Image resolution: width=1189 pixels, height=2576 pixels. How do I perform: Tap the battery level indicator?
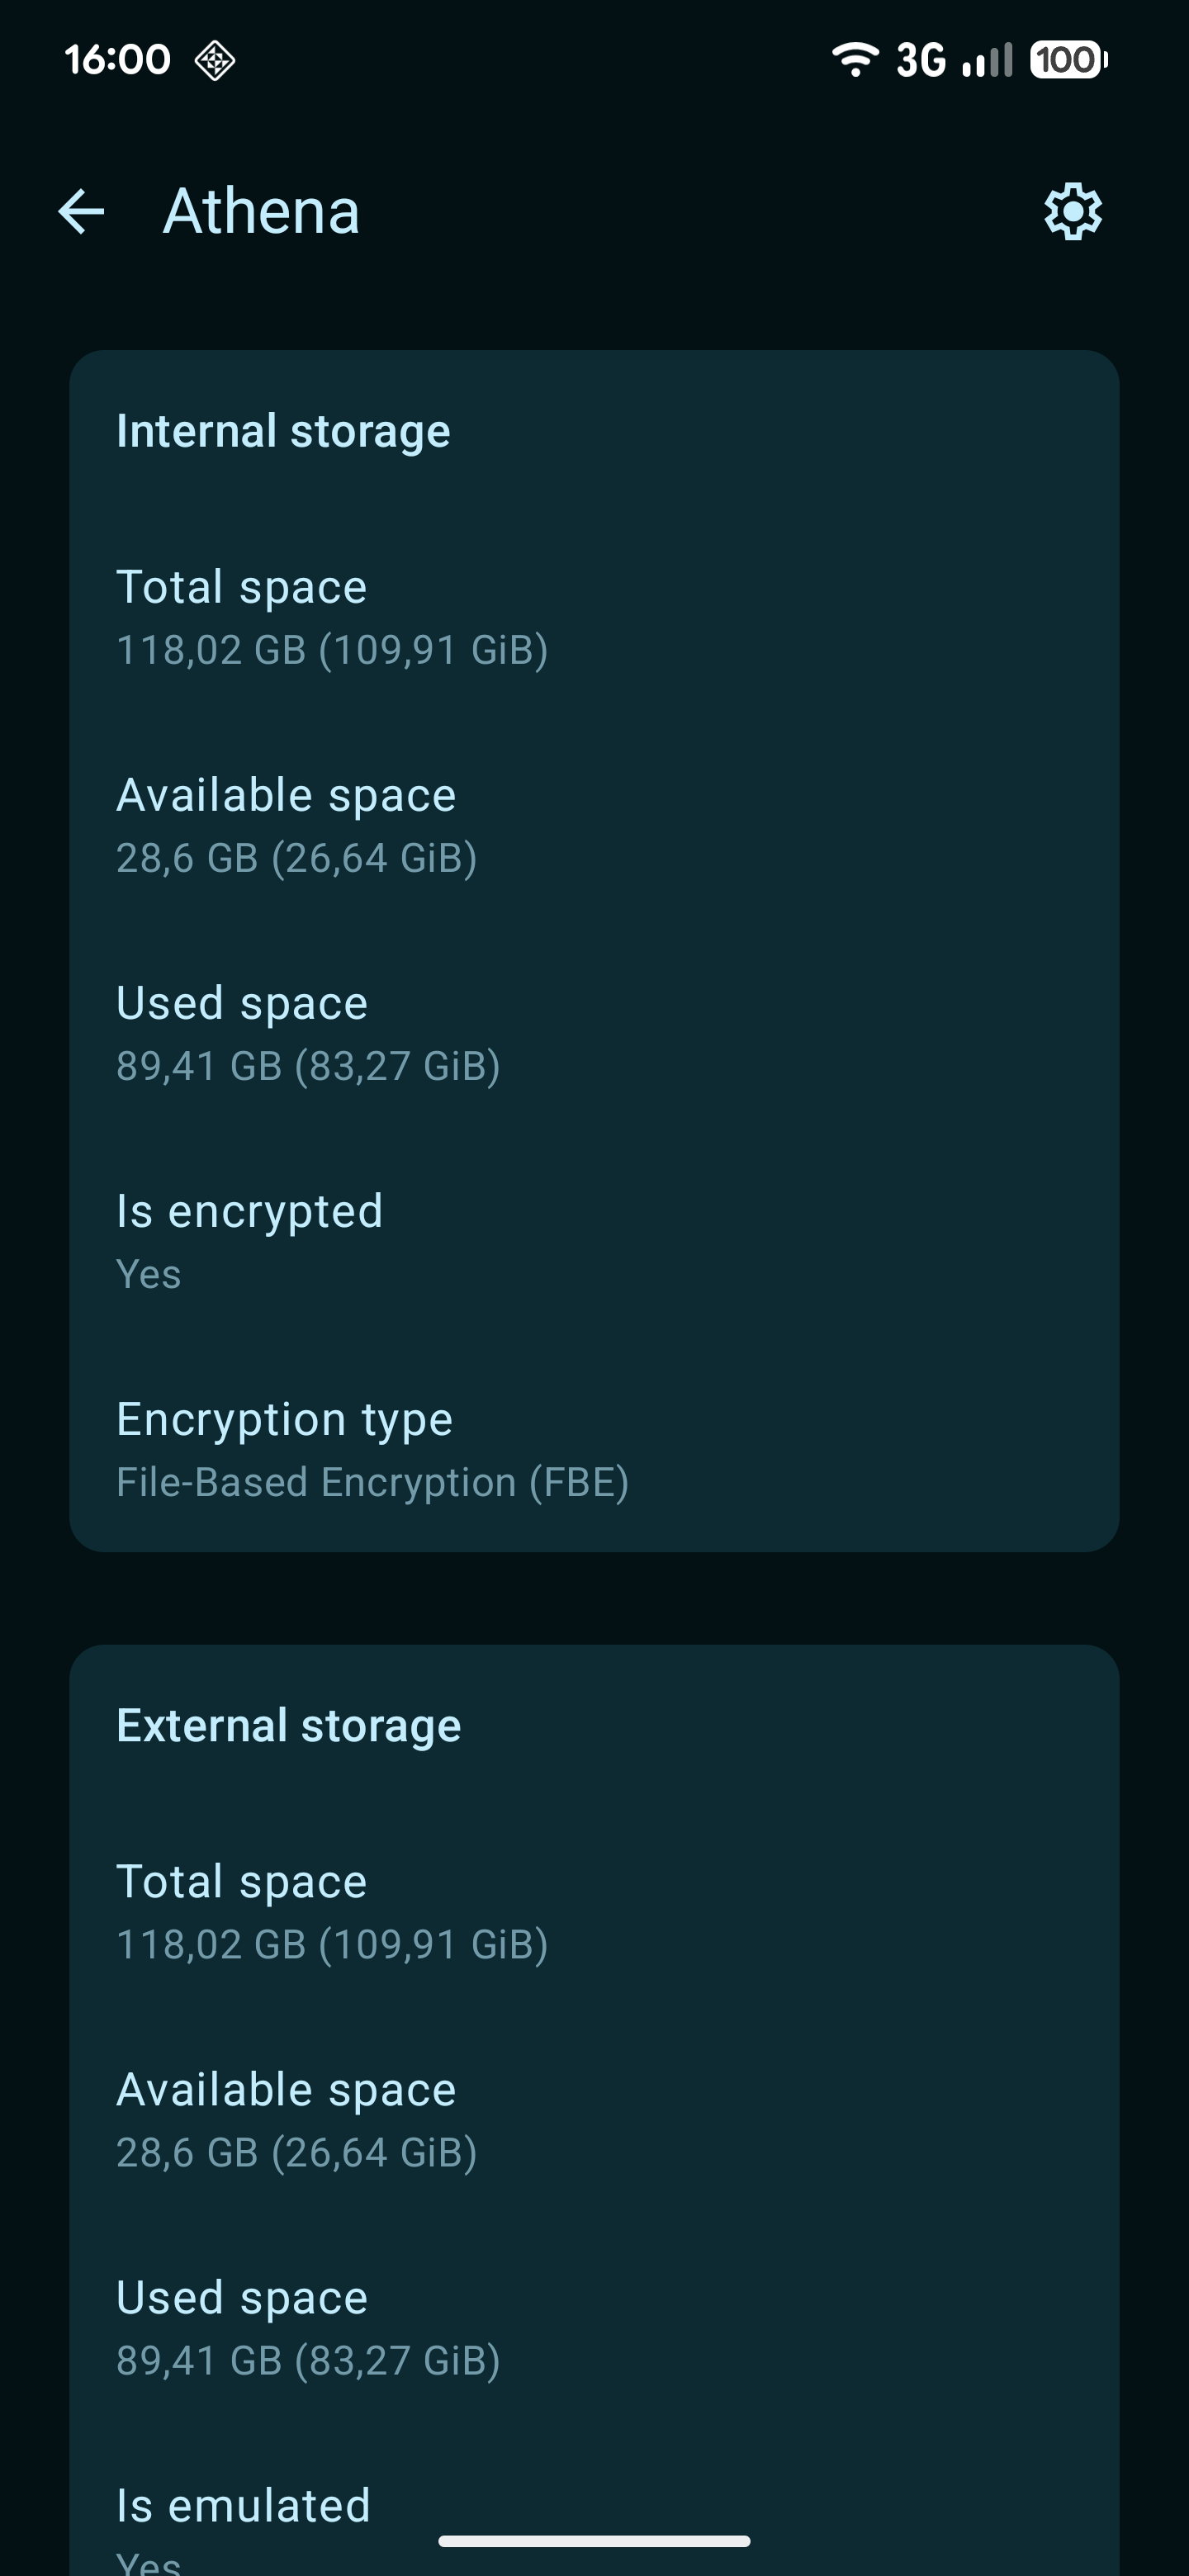click(x=1068, y=60)
